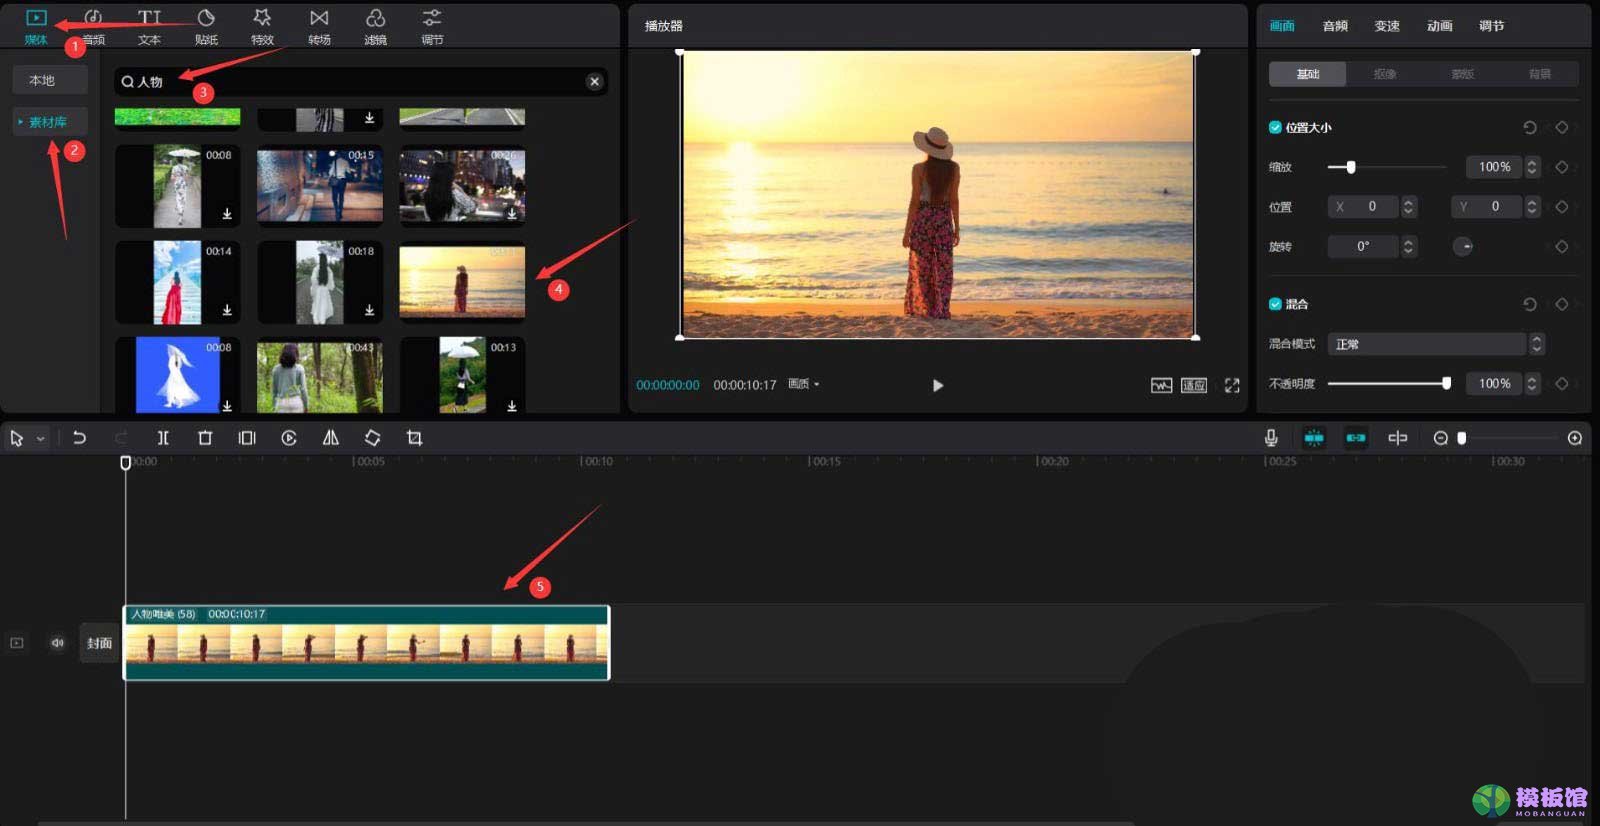Switch to the 动画 animation tab
This screenshot has height=826, width=1600.
(1440, 26)
